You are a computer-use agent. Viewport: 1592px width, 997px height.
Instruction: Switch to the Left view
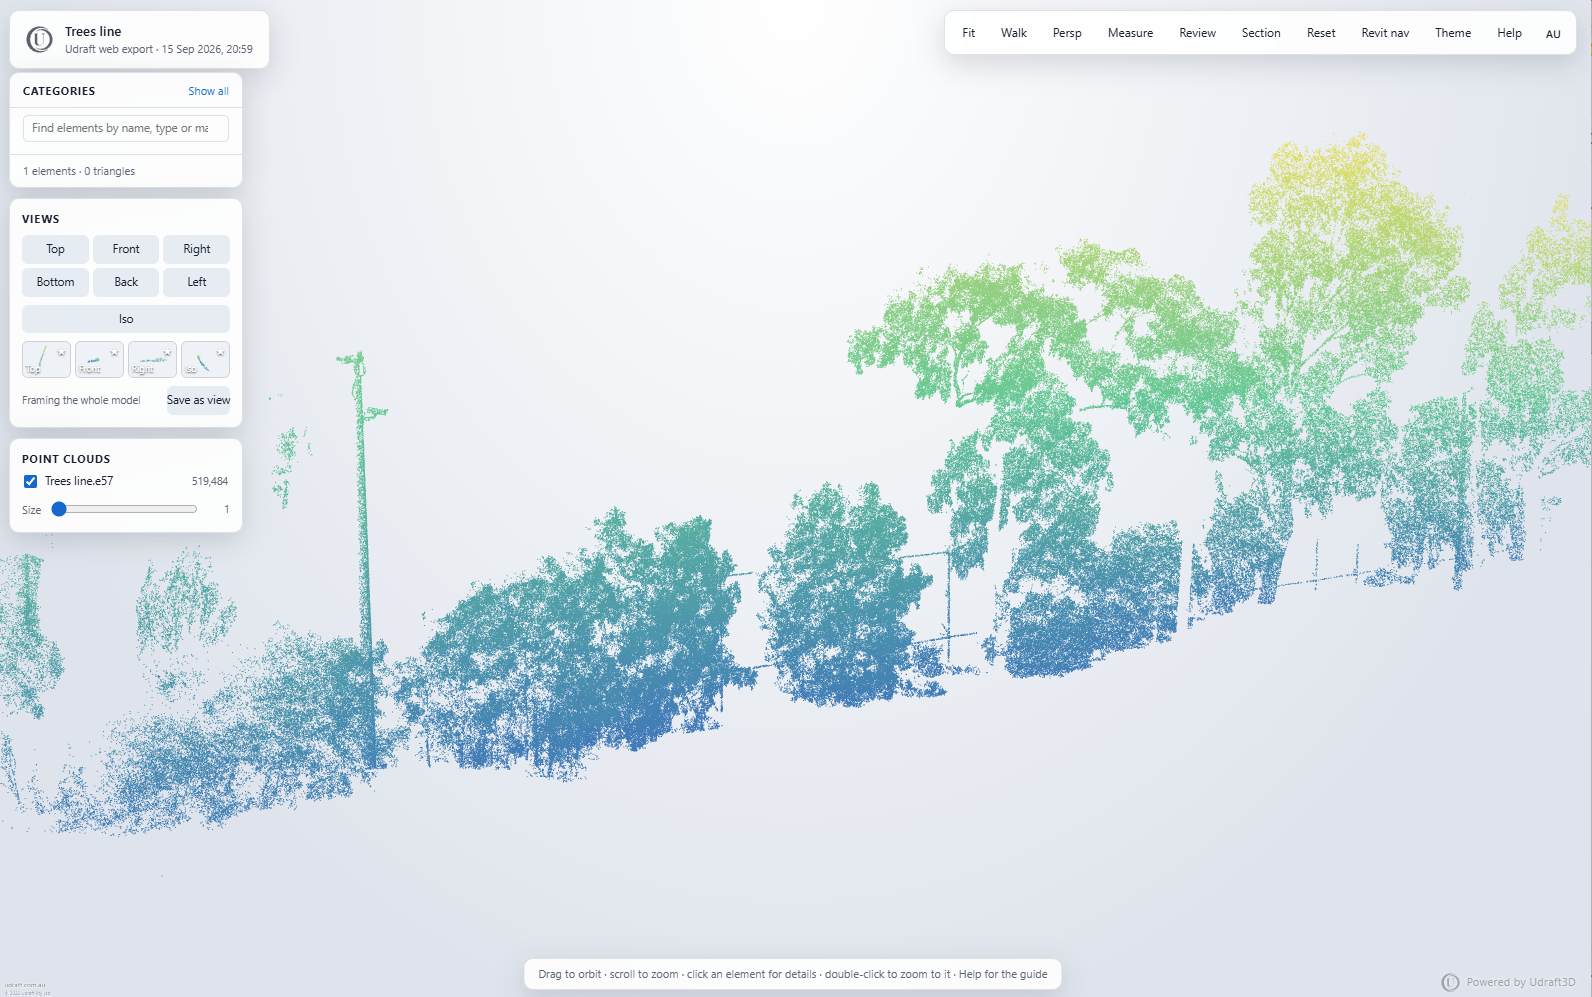197,282
